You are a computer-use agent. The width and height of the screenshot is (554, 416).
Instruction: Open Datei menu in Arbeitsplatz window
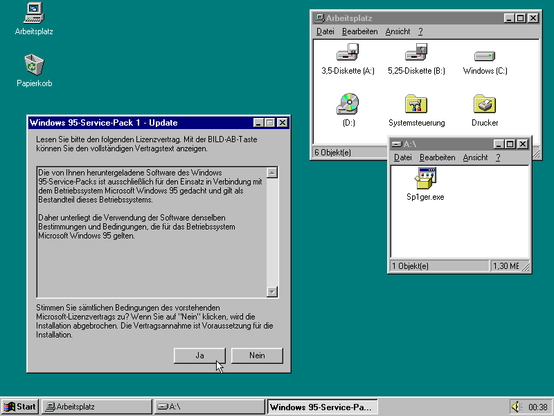(x=325, y=31)
